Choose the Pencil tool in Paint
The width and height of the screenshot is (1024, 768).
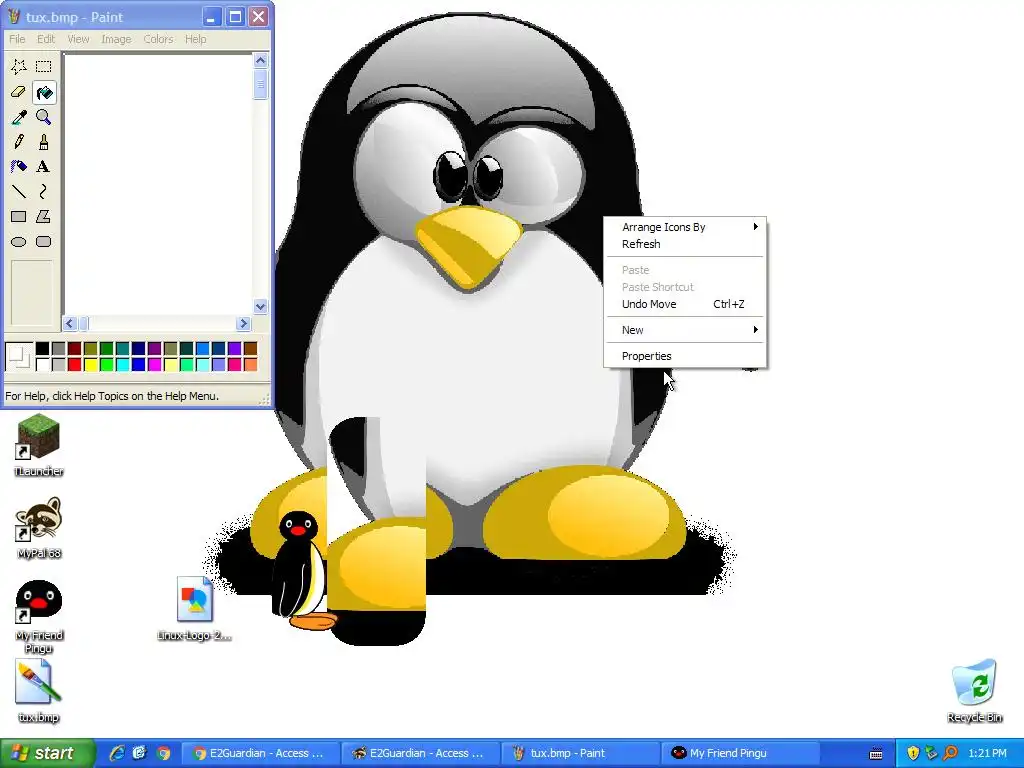tap(19, 142)
